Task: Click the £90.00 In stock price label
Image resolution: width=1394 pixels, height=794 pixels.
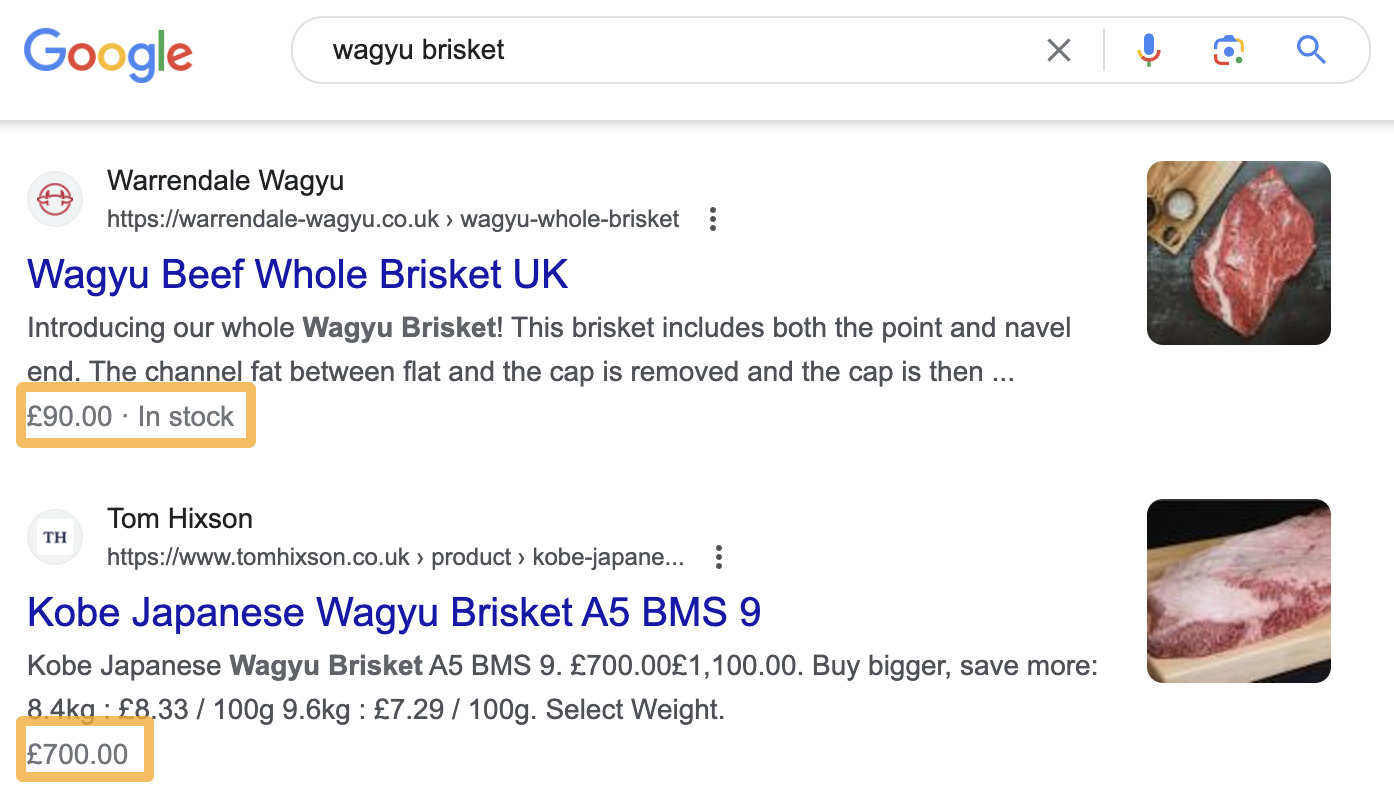Action: [x=135, y=415]
